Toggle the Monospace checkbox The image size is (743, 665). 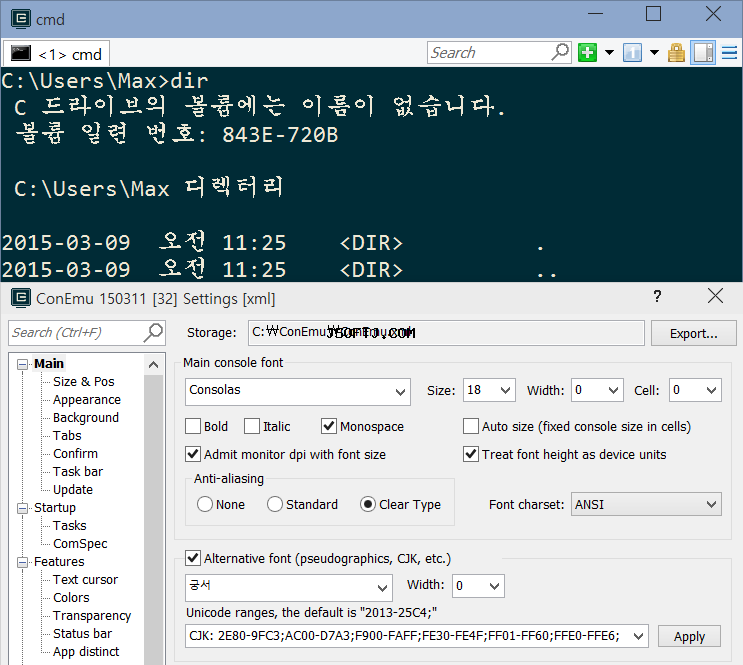[329, 426]
